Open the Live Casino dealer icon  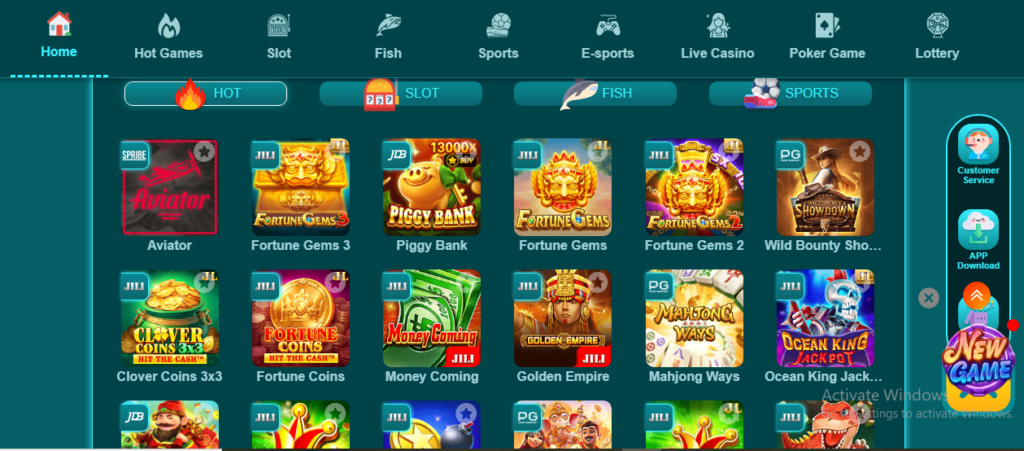pos(718,26)
